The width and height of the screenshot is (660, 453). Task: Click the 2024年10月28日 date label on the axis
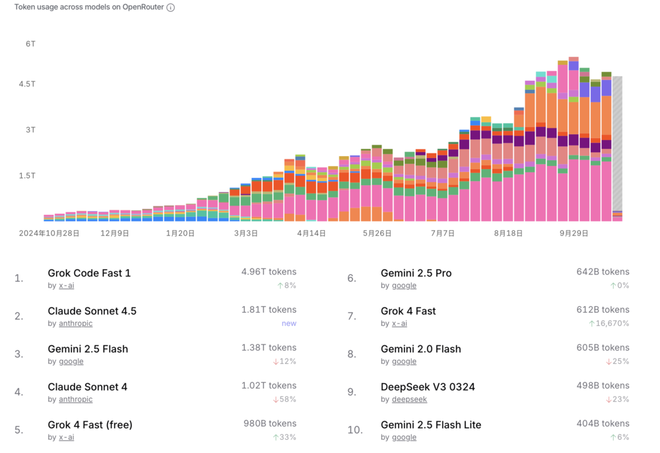tap(48, 233)
